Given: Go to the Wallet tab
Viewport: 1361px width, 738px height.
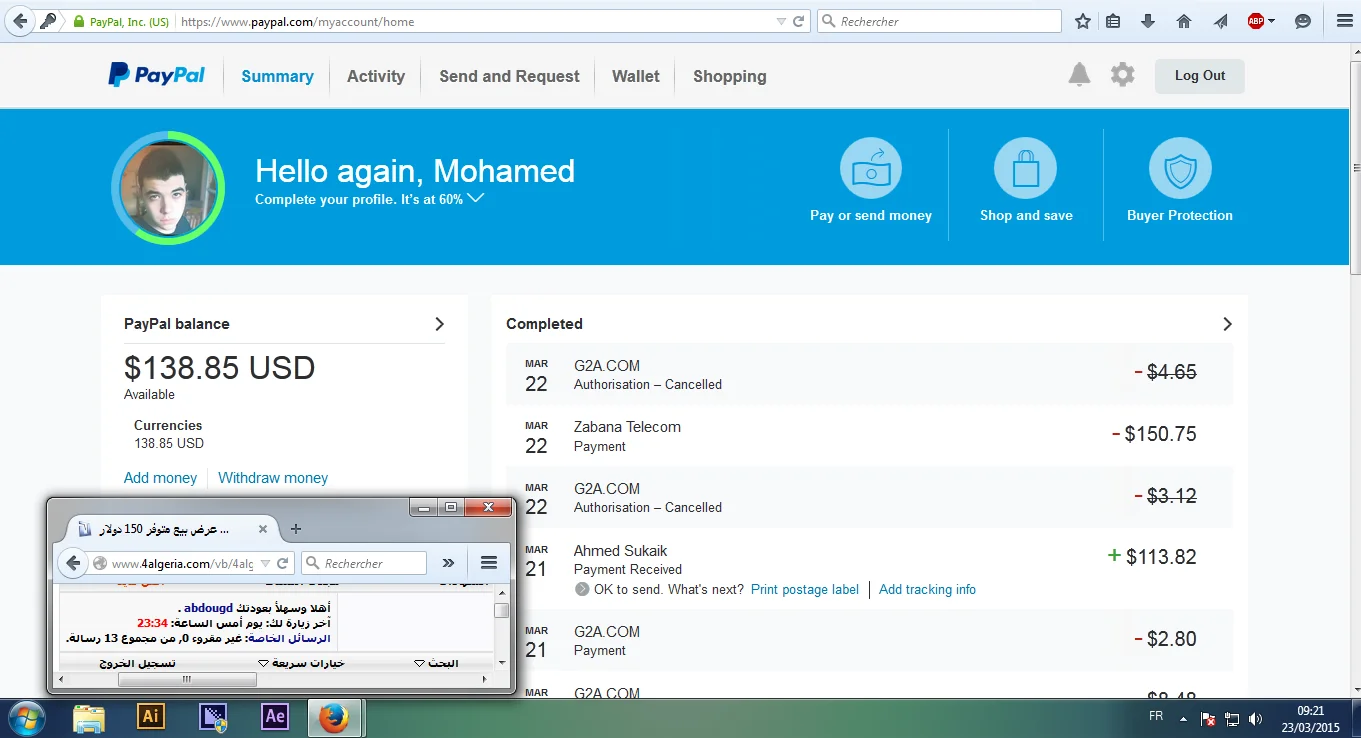Looking at the screenshot, I should 635,76.
